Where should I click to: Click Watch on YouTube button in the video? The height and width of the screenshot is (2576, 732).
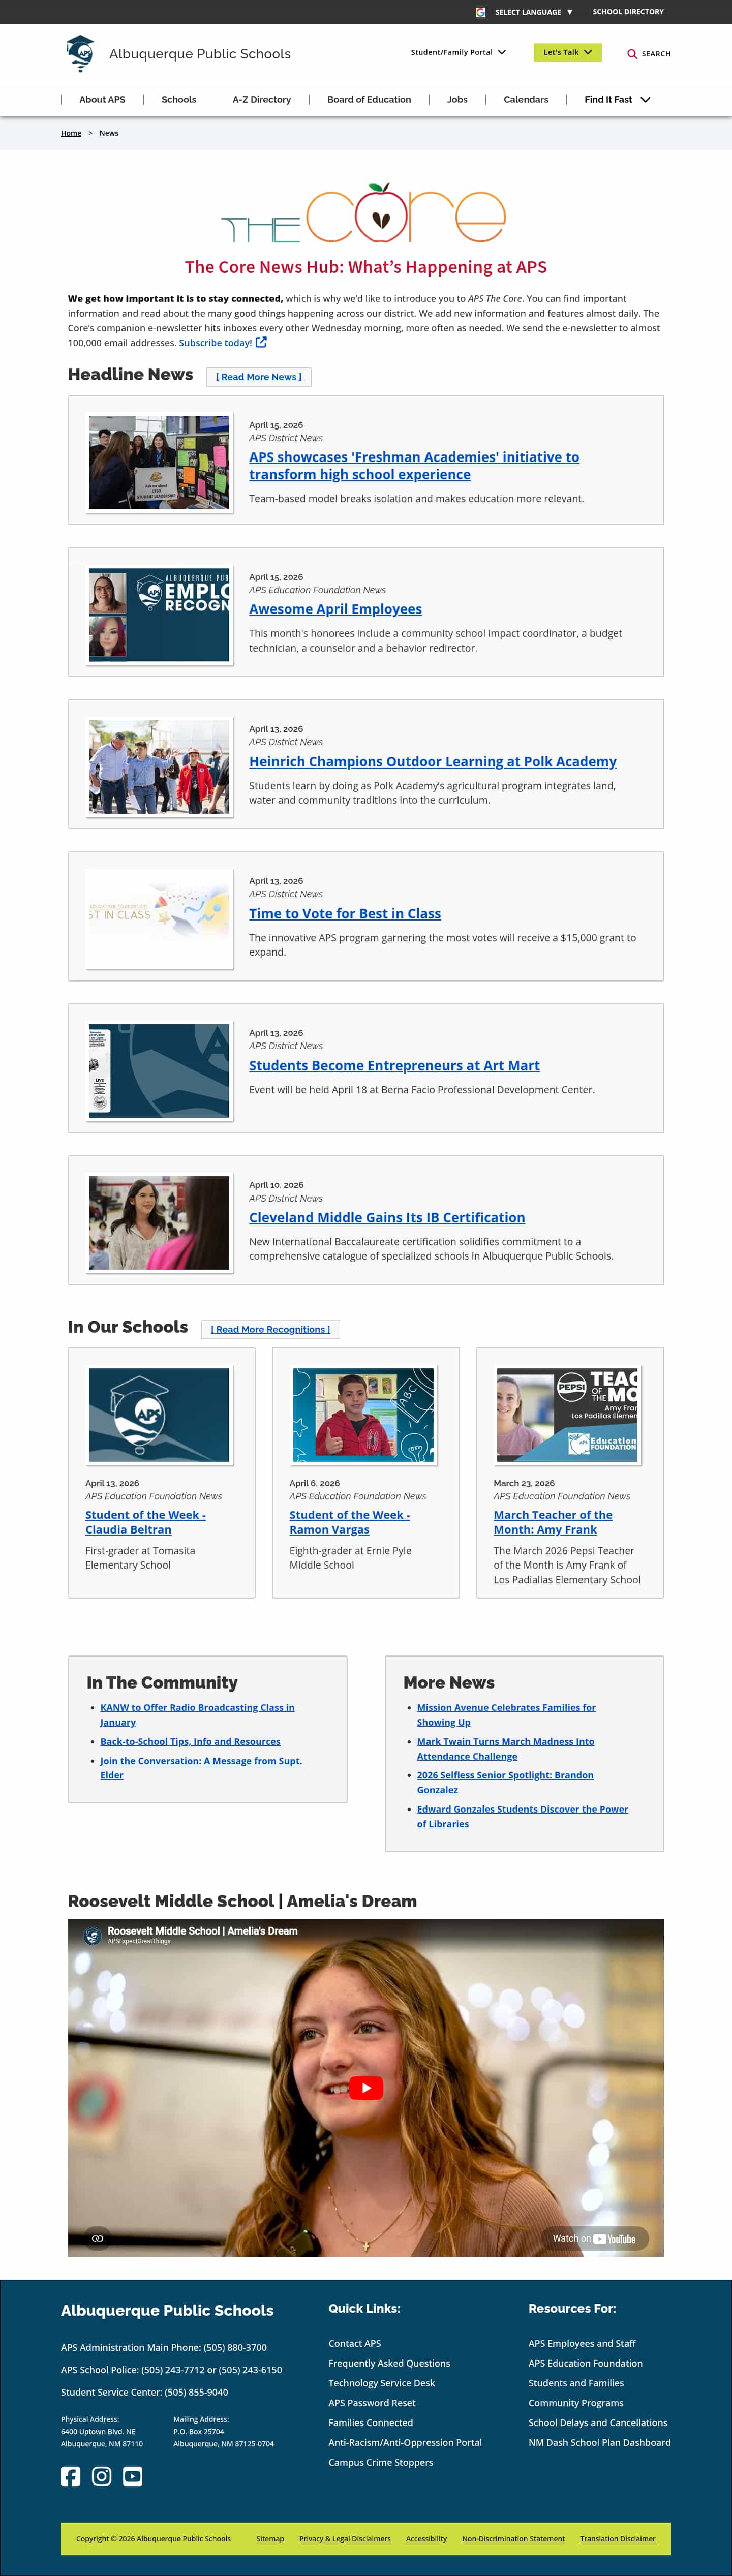pyautogui.click(x=595, y=2238)
